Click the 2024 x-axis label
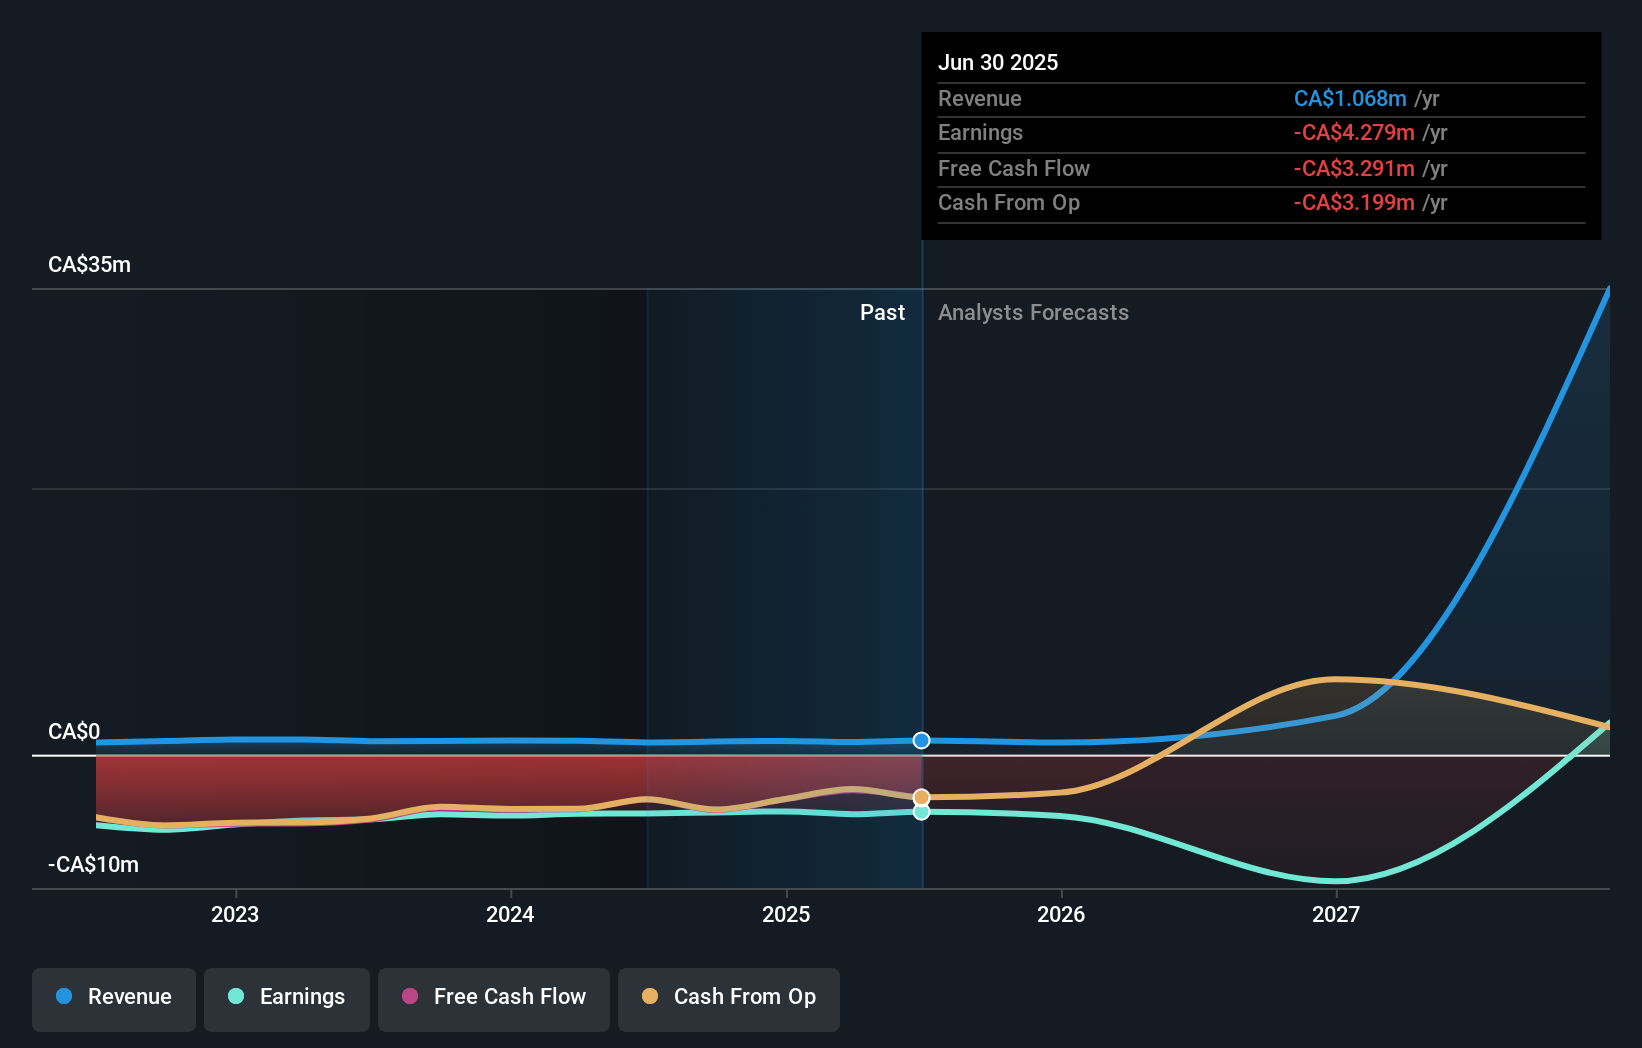The width and height of the screenshot is (1642, 1048). point(510,914)
